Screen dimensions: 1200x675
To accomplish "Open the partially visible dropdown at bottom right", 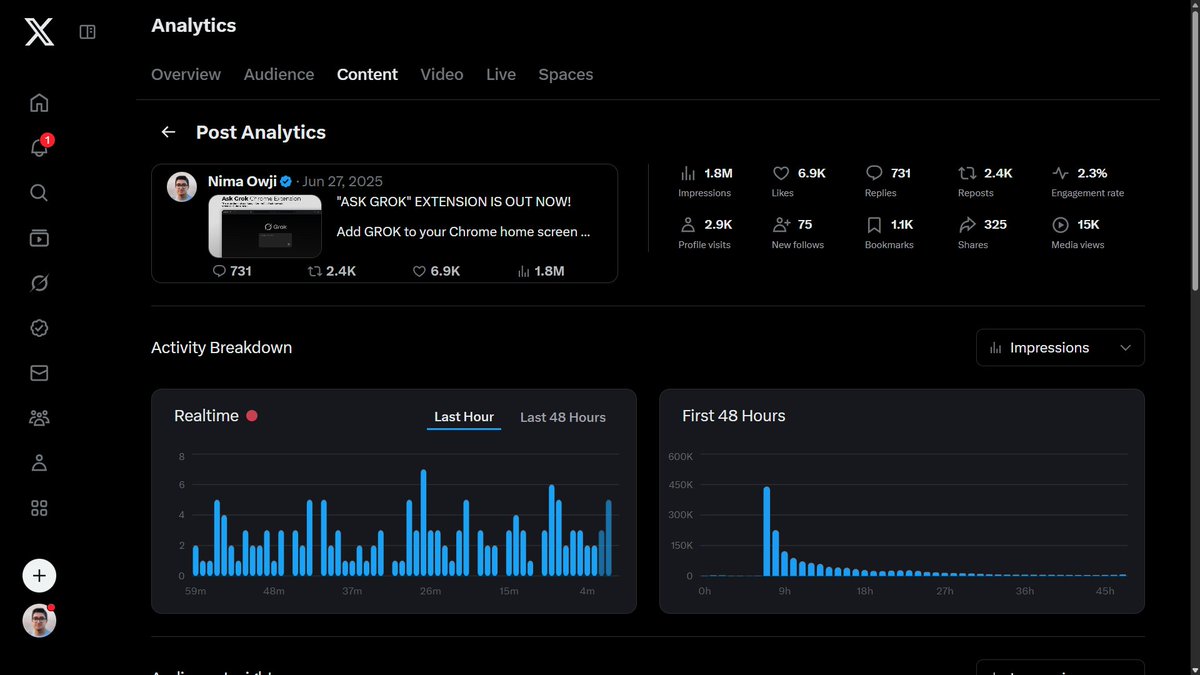I will tap(1060, 667).
